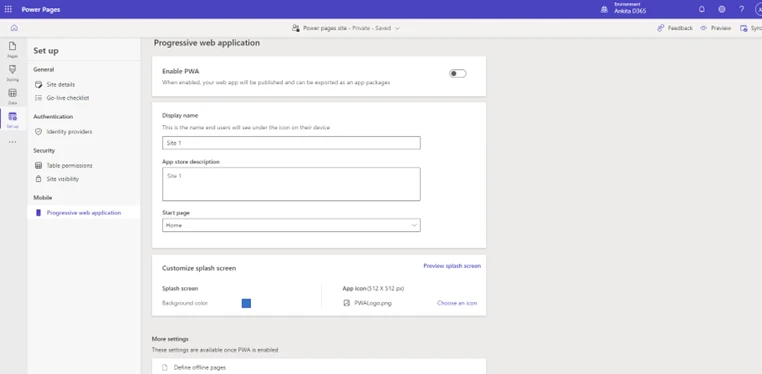Screen dimensions: 762x374
Task: Open the app launcher waffle icon
Action: [8, 9]
